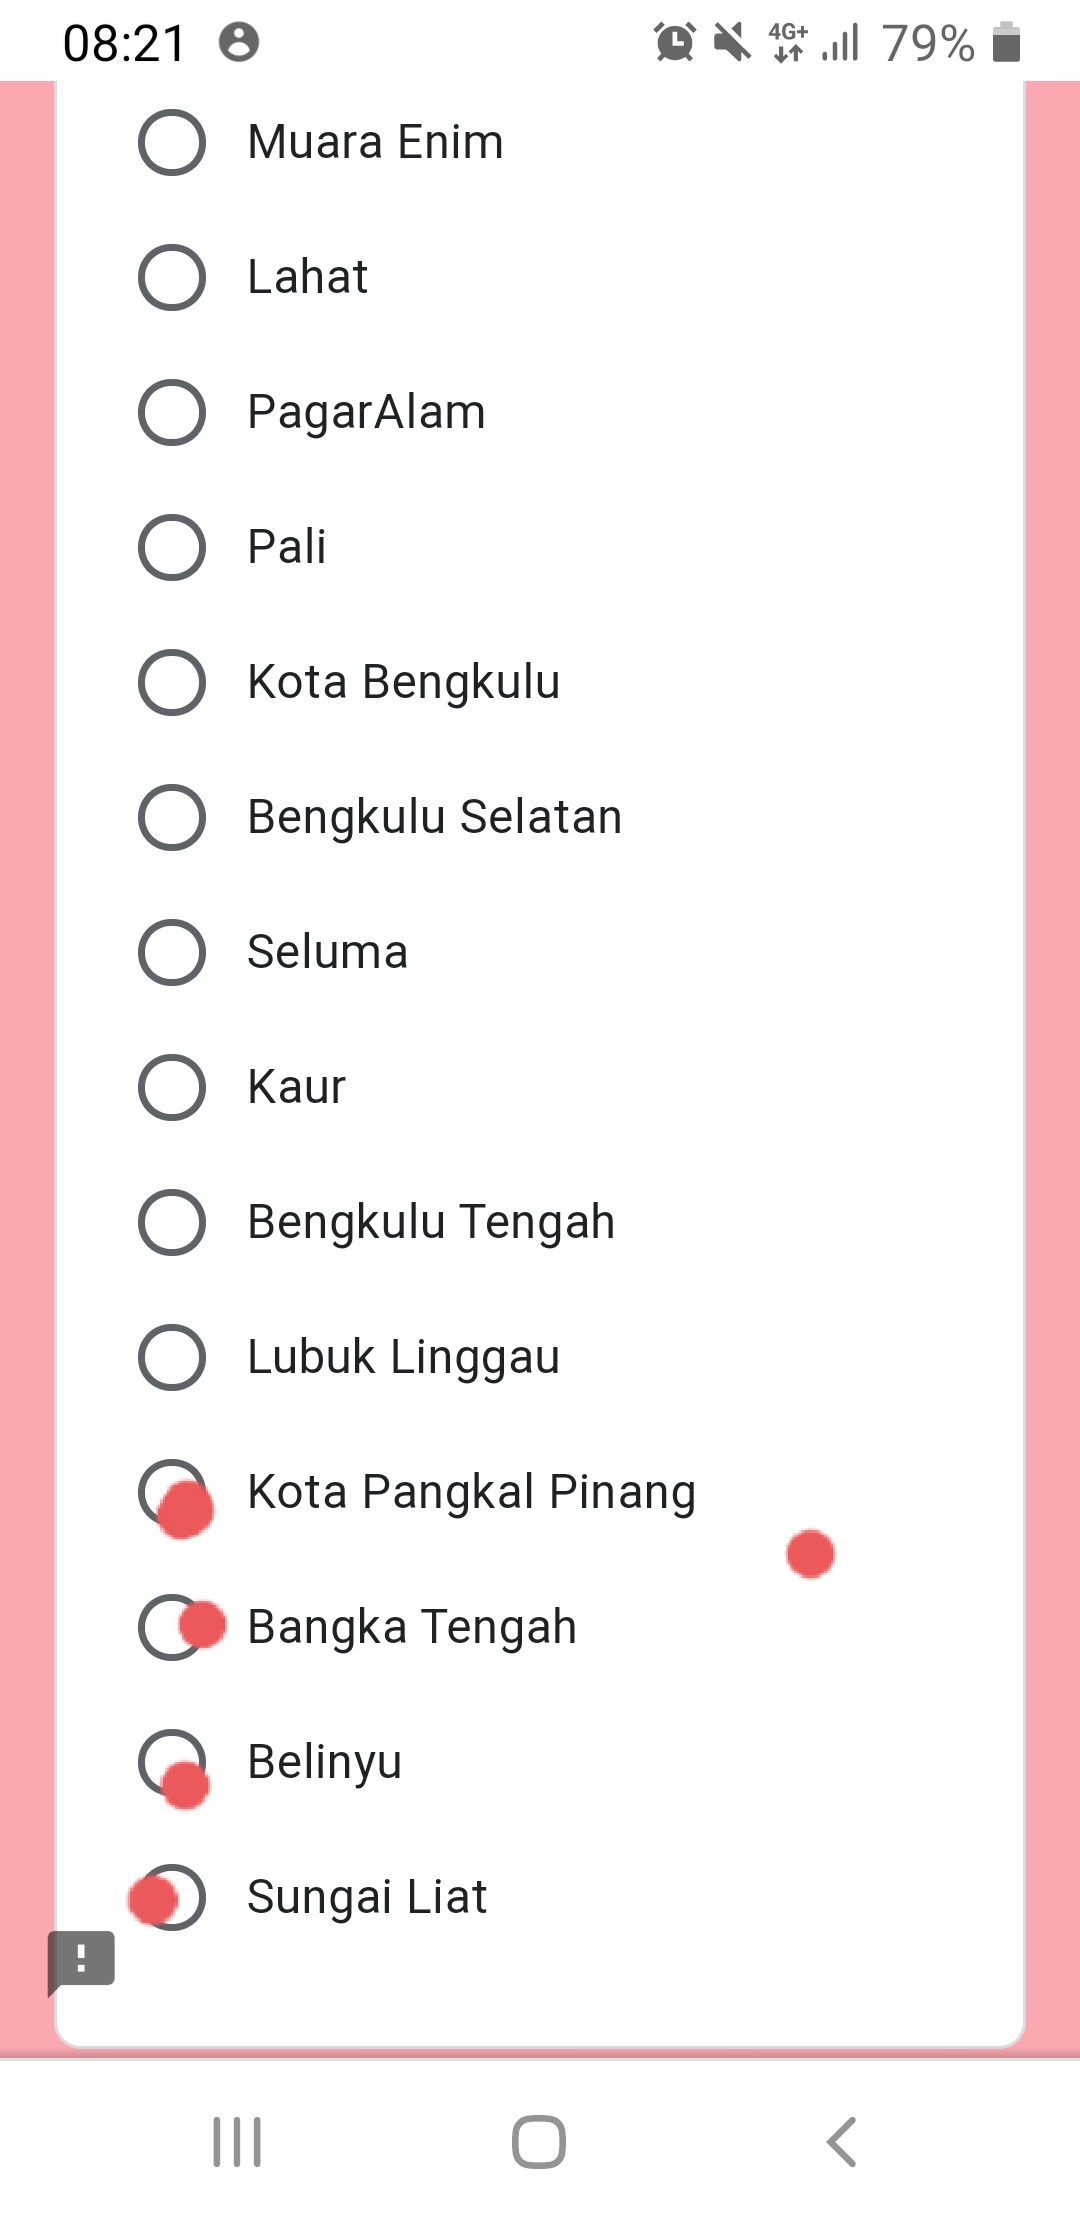Pick the Pali radio button
Viewport: 1080px width, 2220px height.
click(172, 547)
